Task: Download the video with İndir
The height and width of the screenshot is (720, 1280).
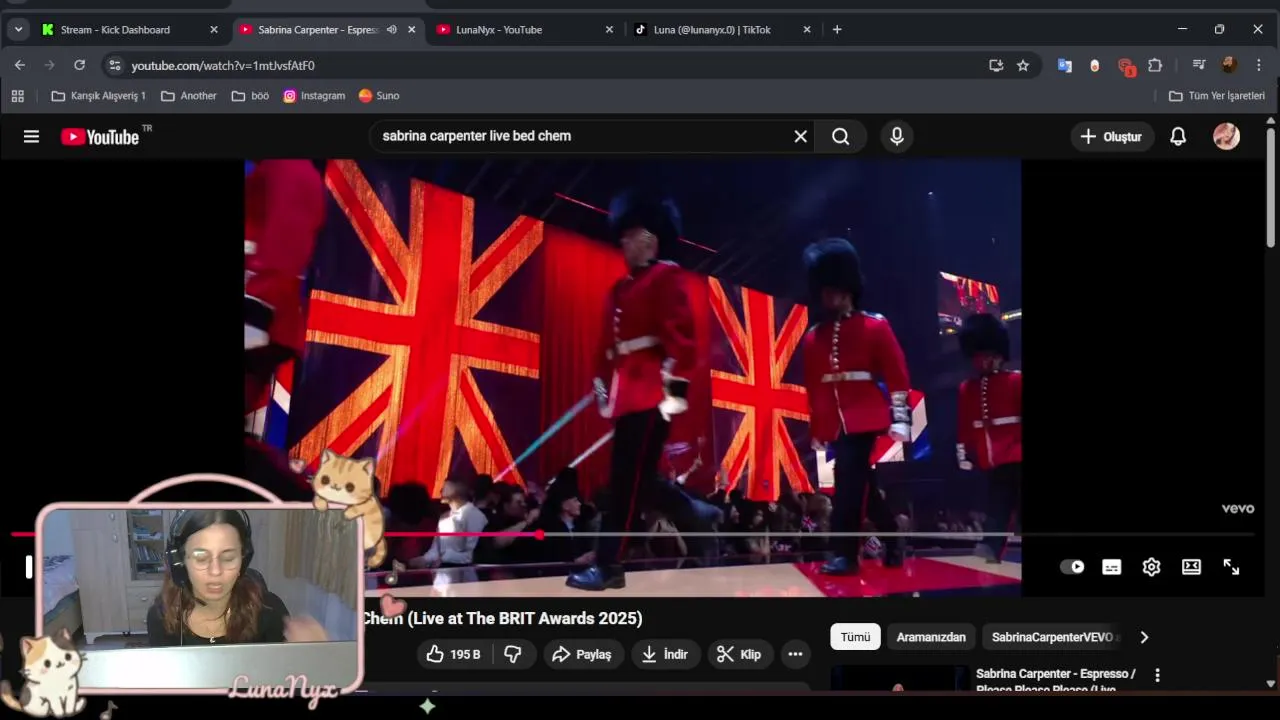Action: 665,654
